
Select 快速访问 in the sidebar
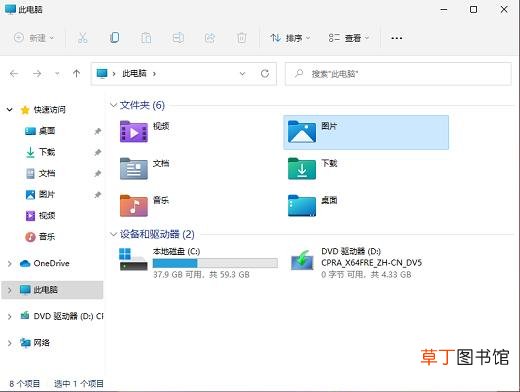tap(50, 109)
